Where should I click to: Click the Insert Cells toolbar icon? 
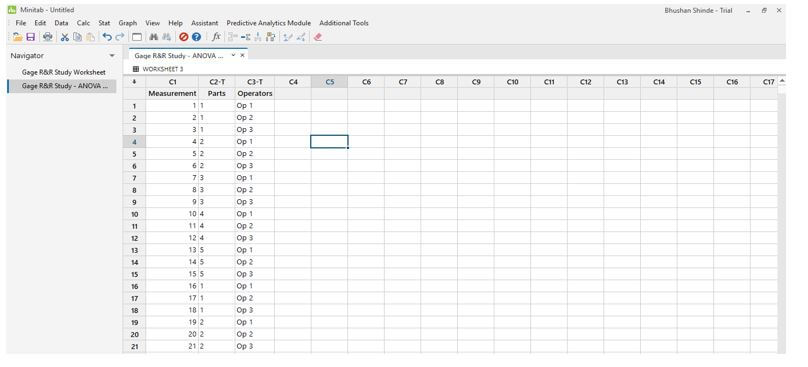click(x=233, y=37)
